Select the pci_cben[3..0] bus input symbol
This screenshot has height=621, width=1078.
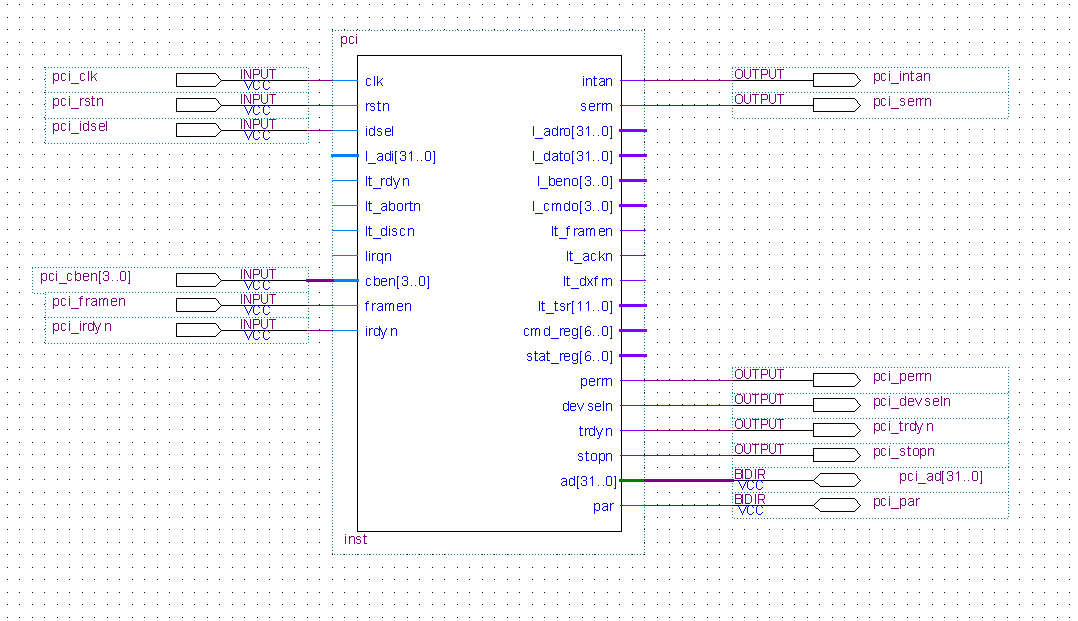tap(200, 278)
